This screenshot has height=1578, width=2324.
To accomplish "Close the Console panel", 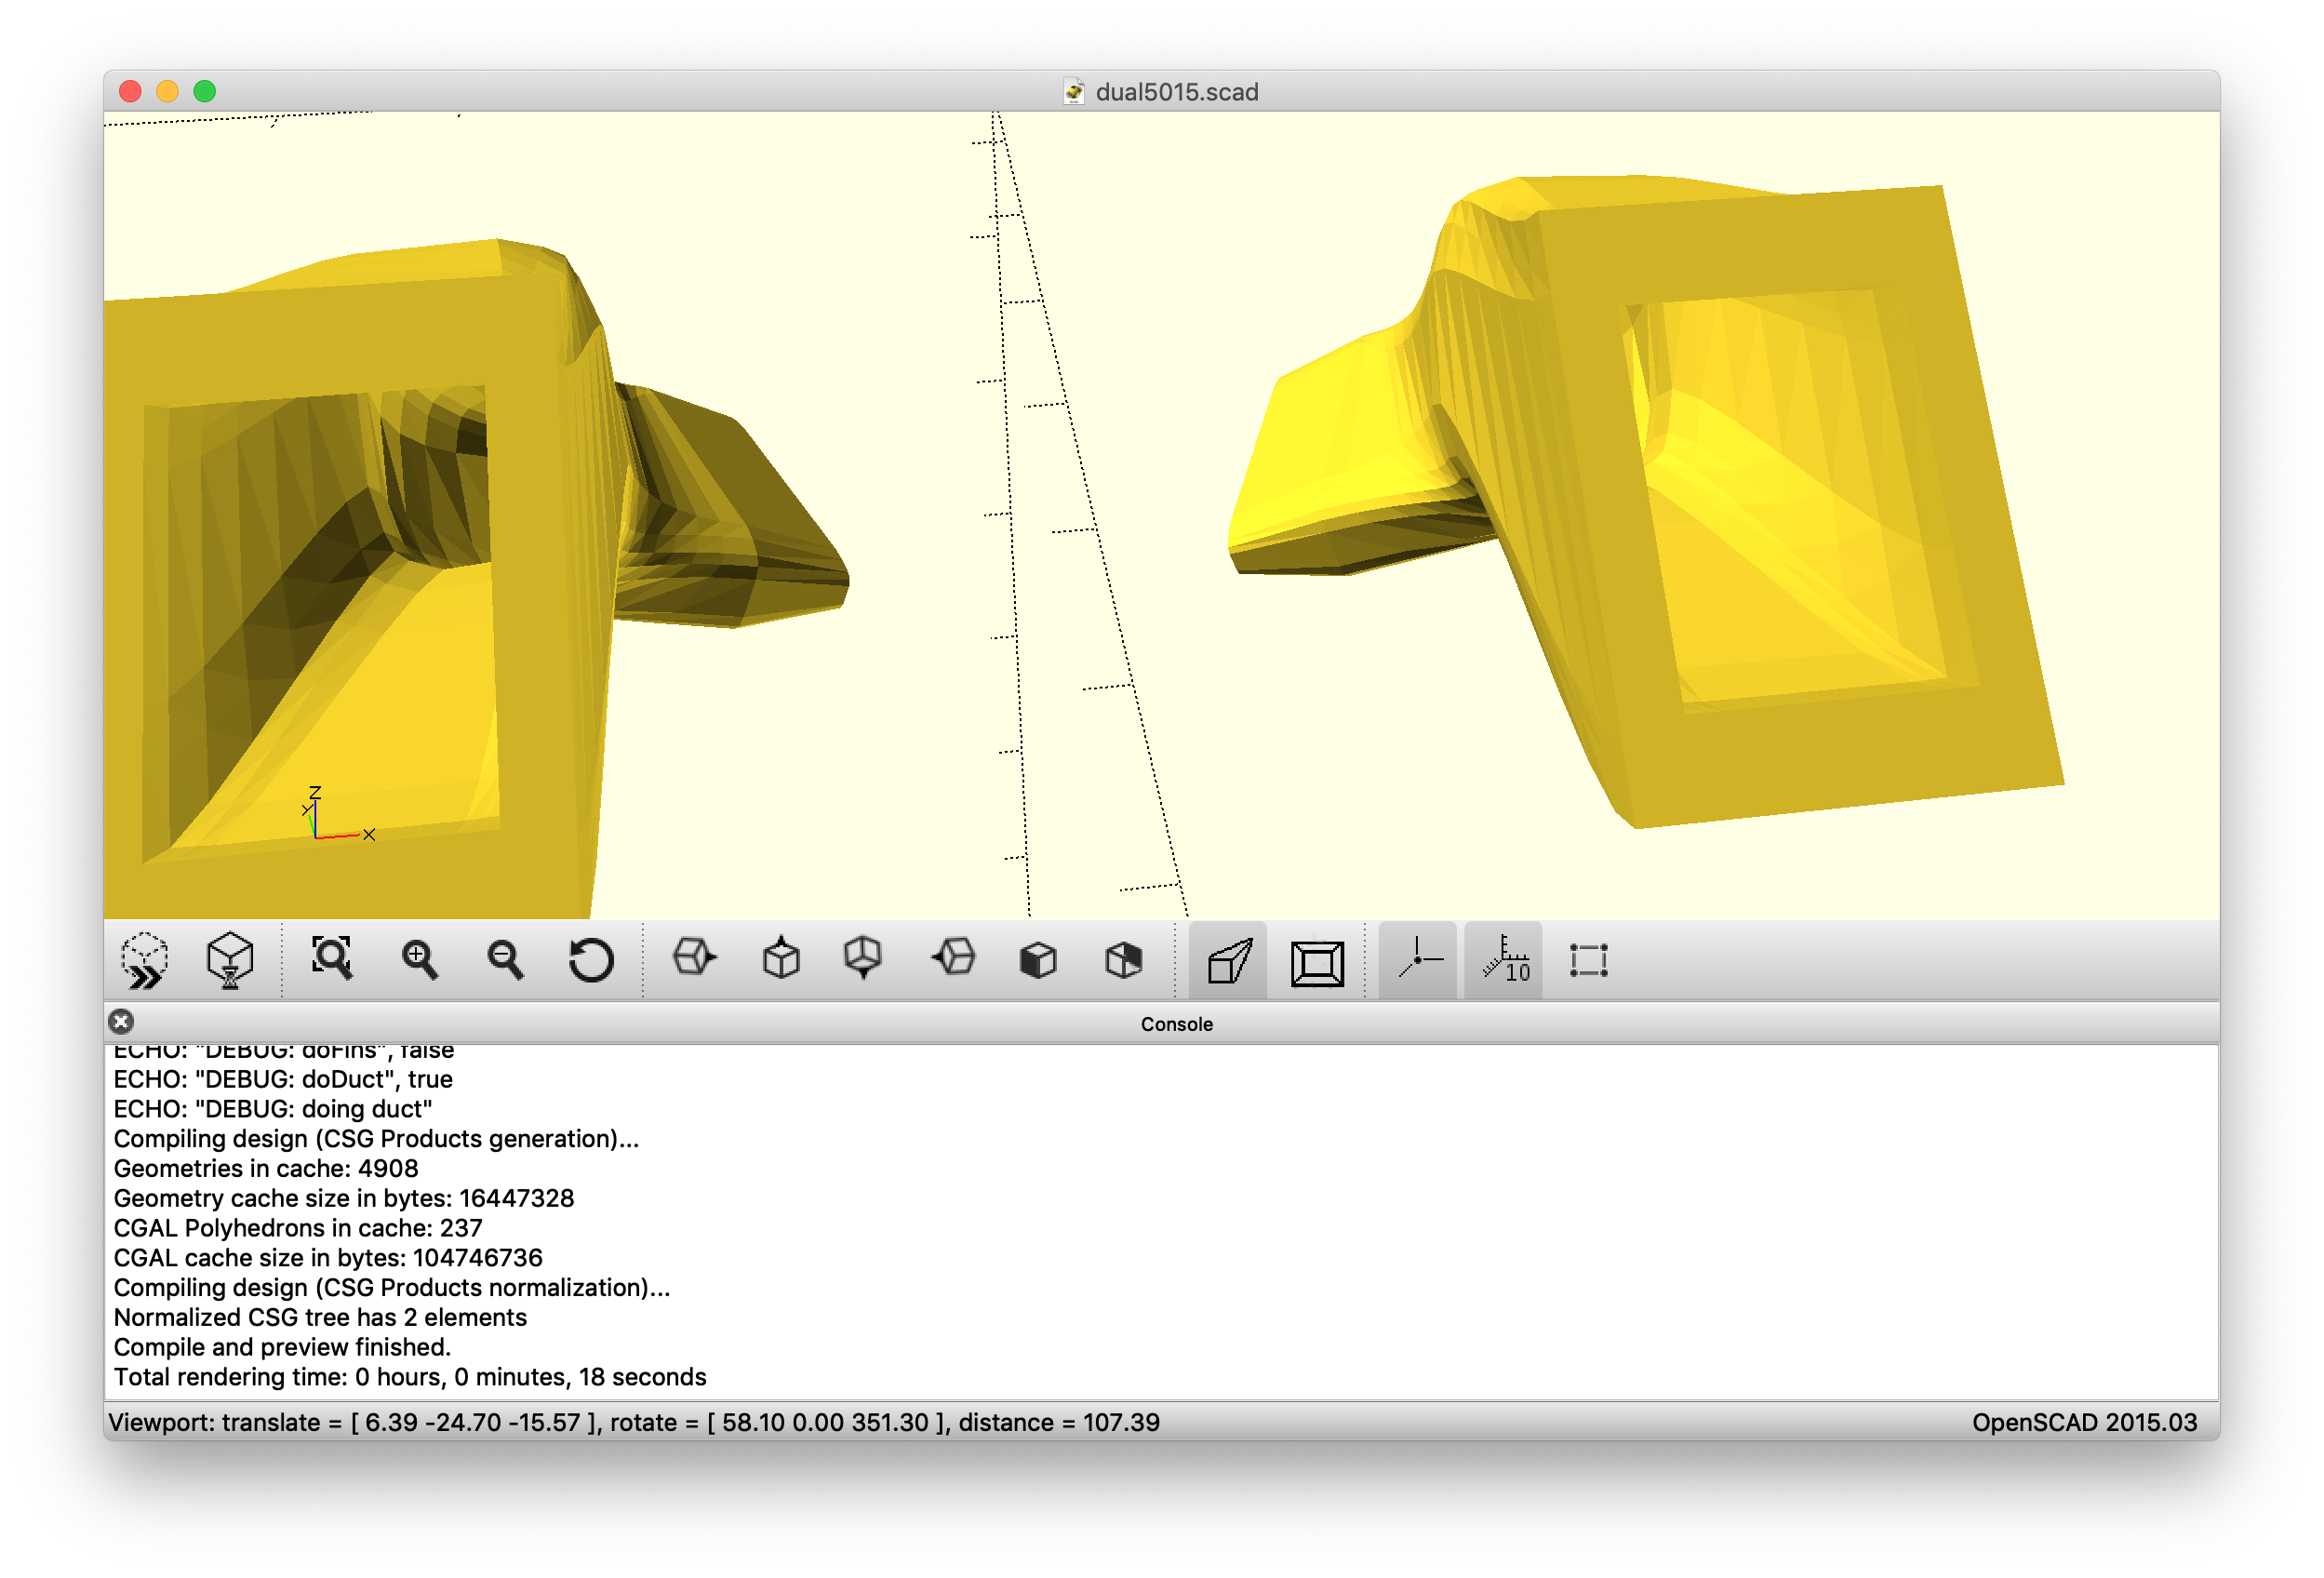I will (x=121, y=1022).
